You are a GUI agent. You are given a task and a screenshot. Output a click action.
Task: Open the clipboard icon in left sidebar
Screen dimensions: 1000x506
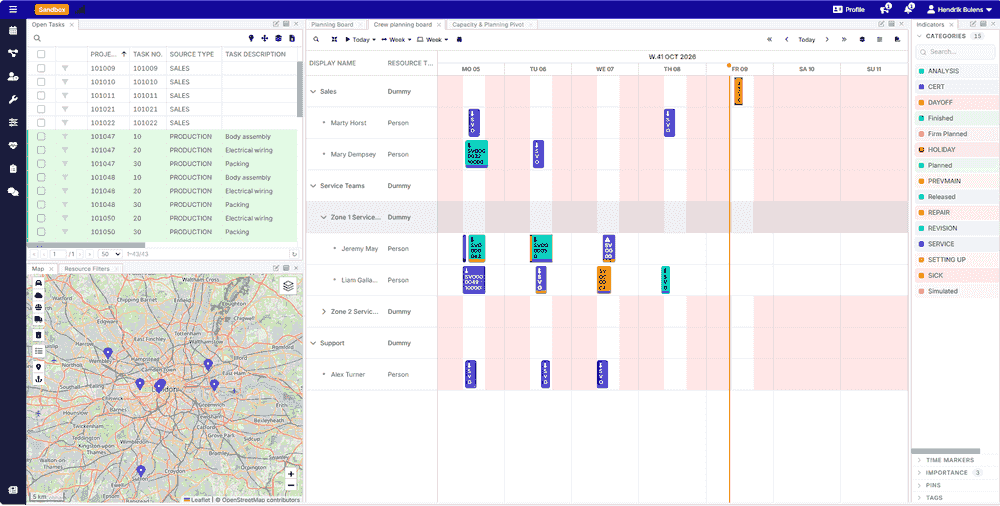pos(13,168)
